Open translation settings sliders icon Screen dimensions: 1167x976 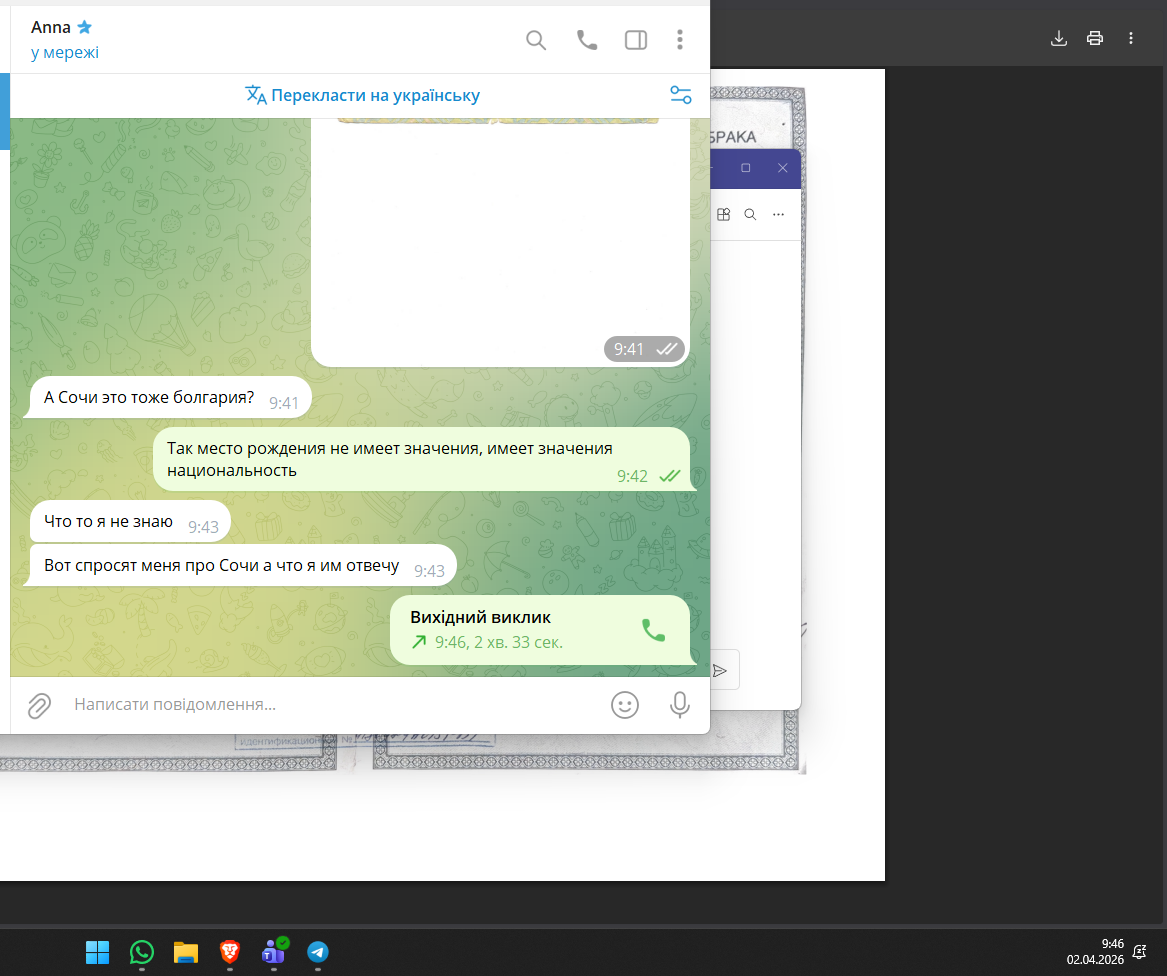[x=680, y=95]
